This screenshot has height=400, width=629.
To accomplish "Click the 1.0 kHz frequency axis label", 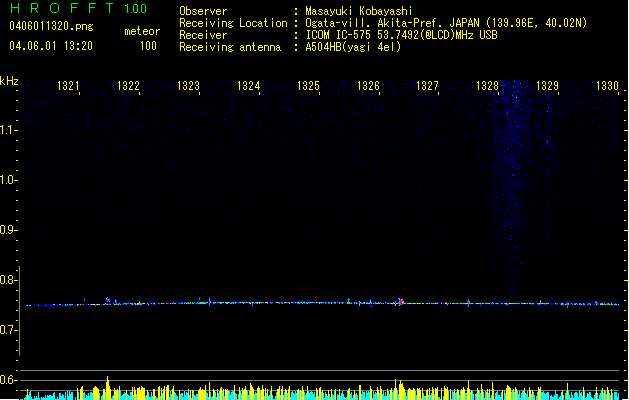I will (9, 180).
